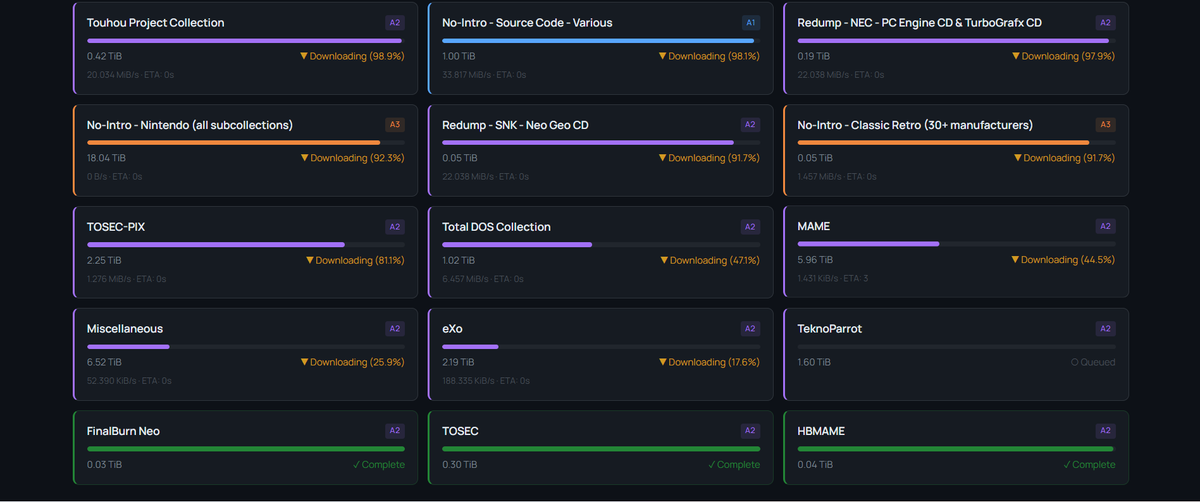1200x502 pixels.
Task: Click the A2 badge on TOSEC card
Action: click(x=750, y=431)
